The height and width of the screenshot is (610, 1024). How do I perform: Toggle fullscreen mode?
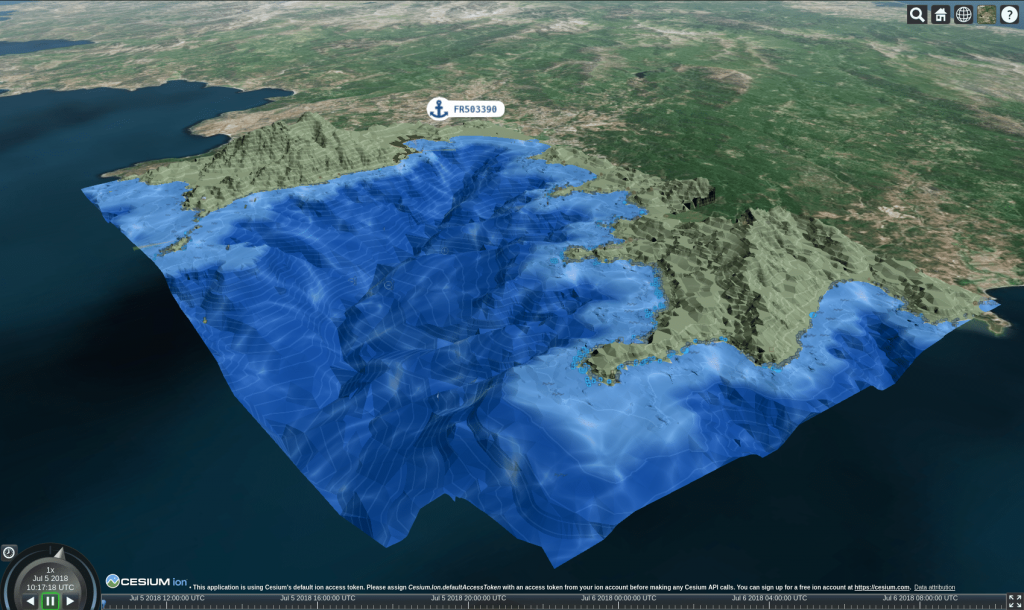[x=1015, y=600]
